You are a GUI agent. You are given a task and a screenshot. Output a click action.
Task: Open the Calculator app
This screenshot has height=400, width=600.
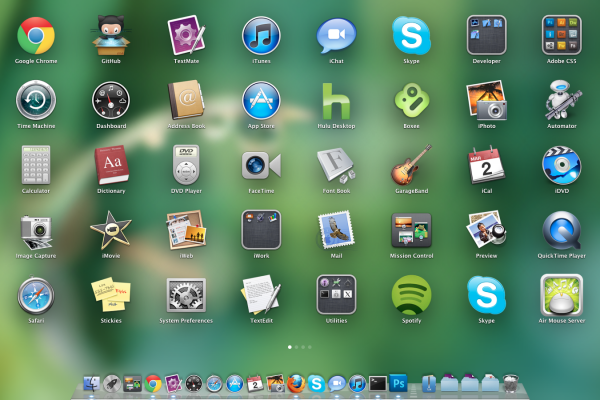[36, 165]
